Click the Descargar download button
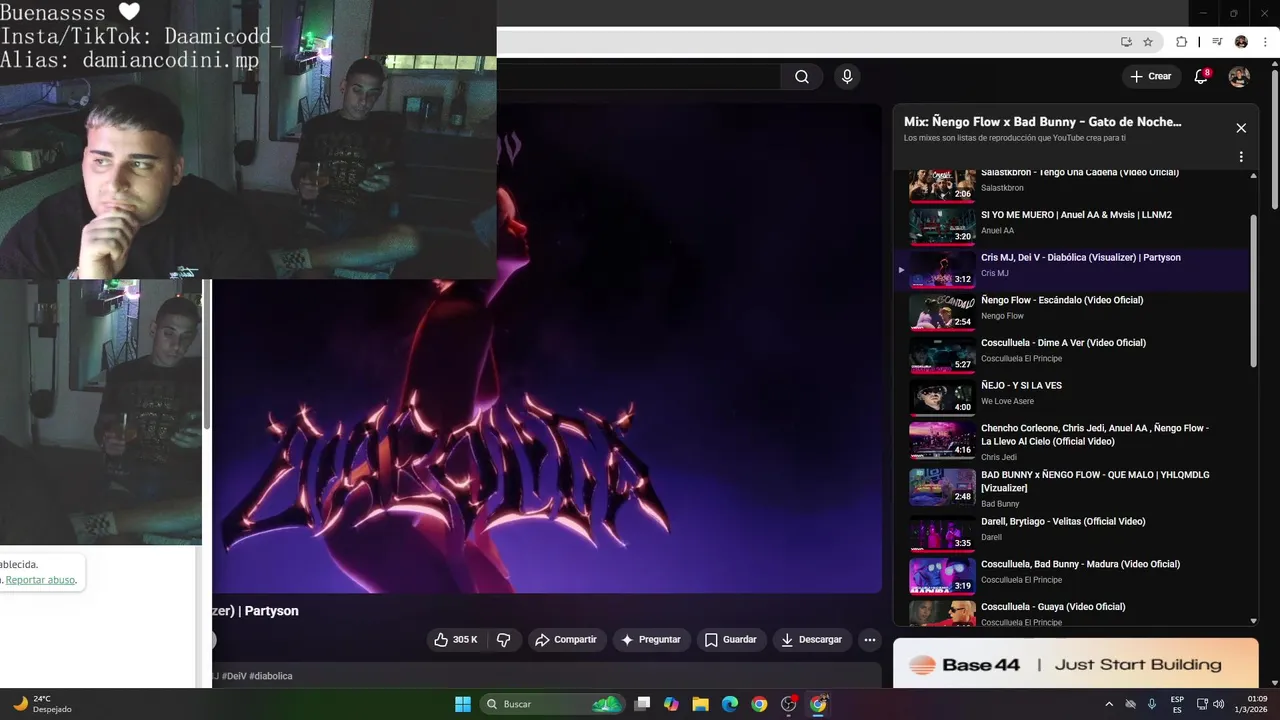Screen dimensions: 1280x720 (811, 640)
